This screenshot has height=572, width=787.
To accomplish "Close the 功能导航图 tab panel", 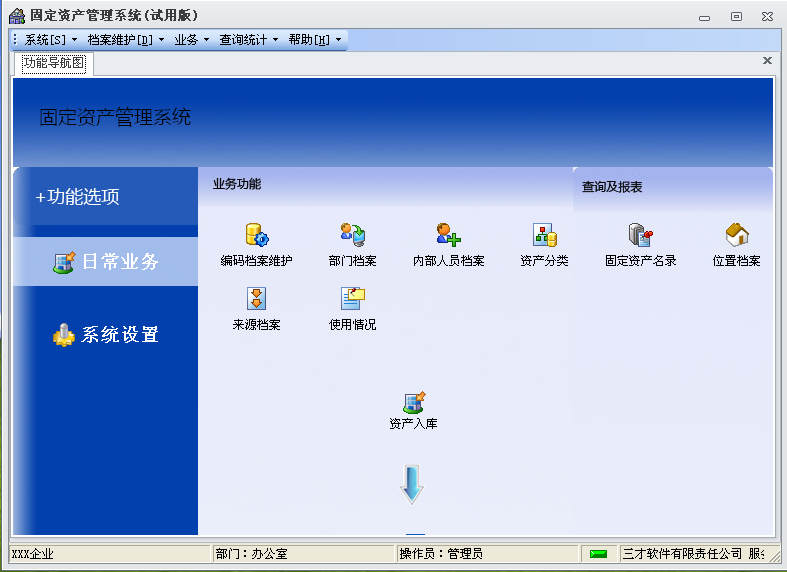I will (x=767, y=61).
